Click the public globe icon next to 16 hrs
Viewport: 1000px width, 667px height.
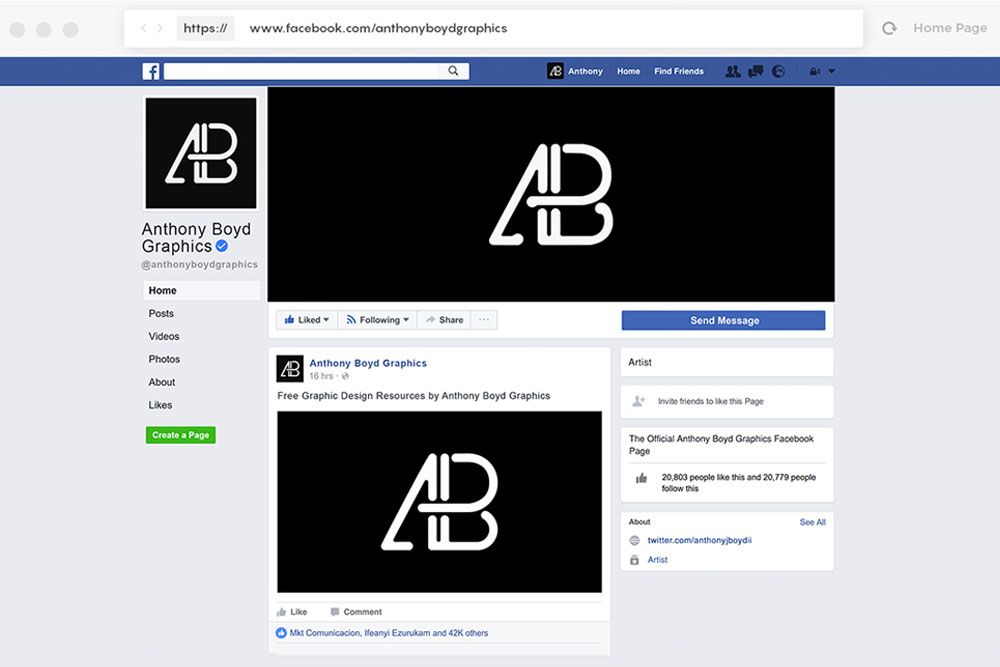[x=345, y=376]
